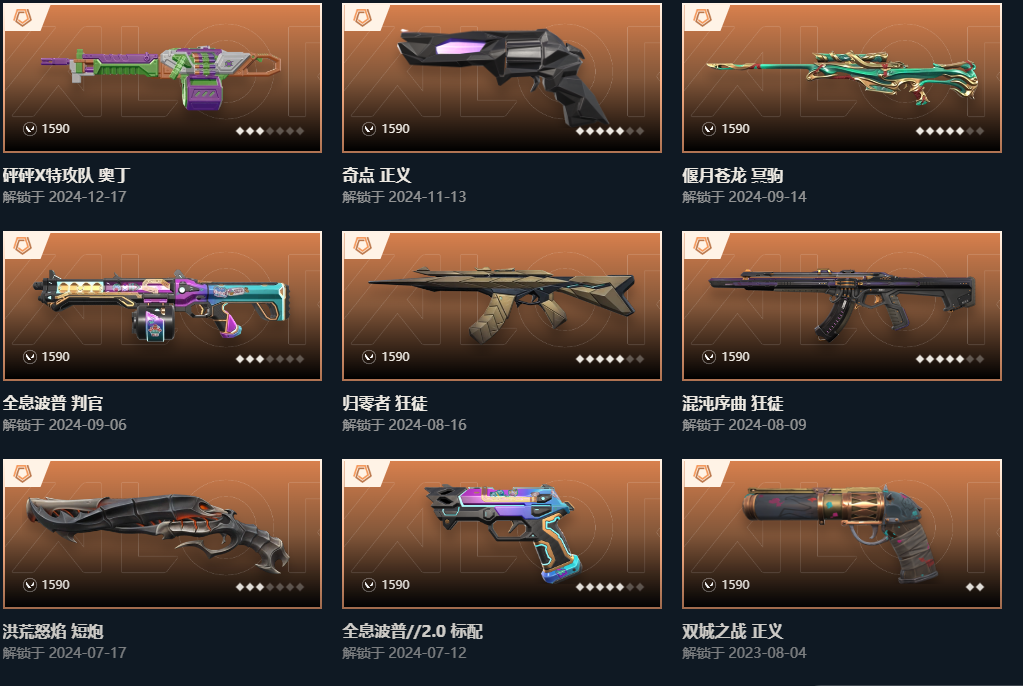Click the 全息波普//2.0 标配 skin name
The width and height of the screenshot is (1023, 686).
(412, 631)
